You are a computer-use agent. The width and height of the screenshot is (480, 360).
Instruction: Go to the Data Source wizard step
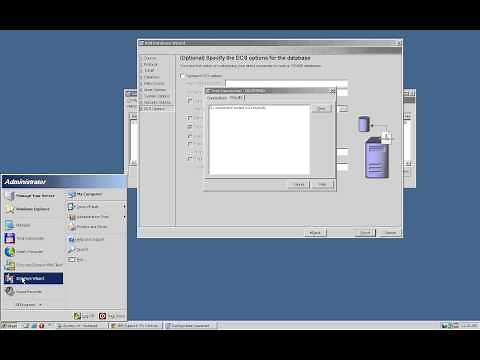(154, 83)
